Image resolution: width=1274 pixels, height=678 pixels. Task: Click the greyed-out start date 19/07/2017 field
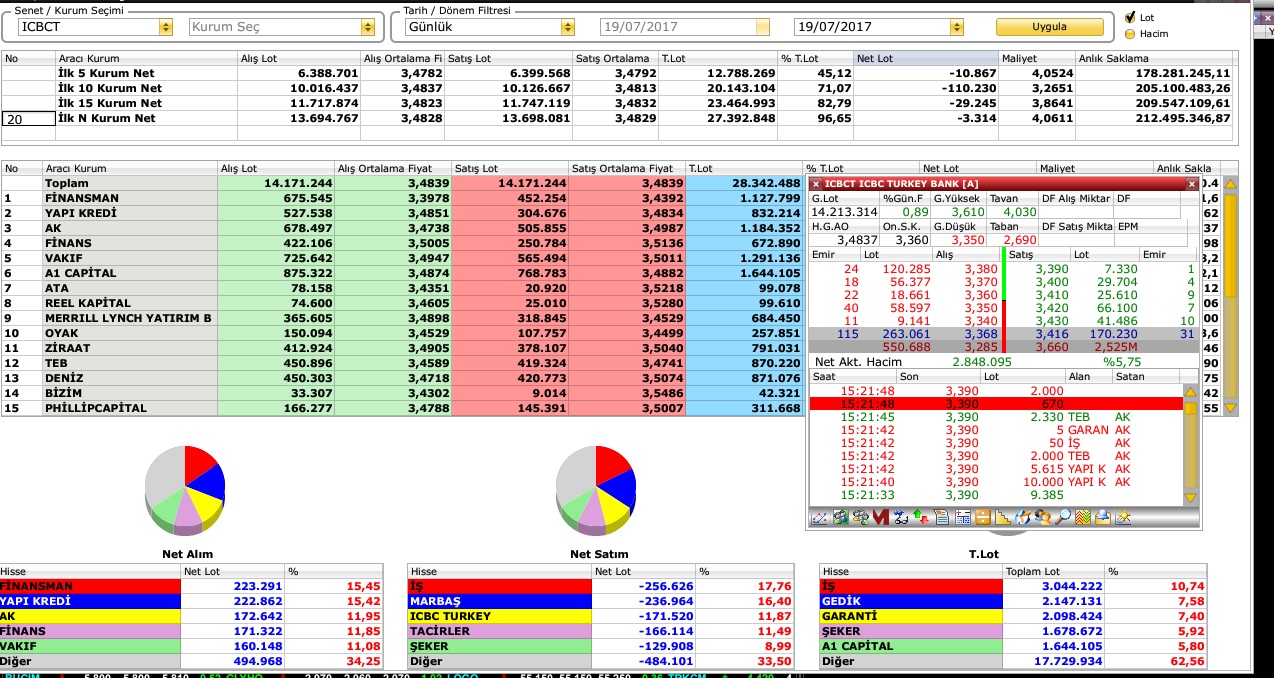pyautogui.click(x=685, y=27)
